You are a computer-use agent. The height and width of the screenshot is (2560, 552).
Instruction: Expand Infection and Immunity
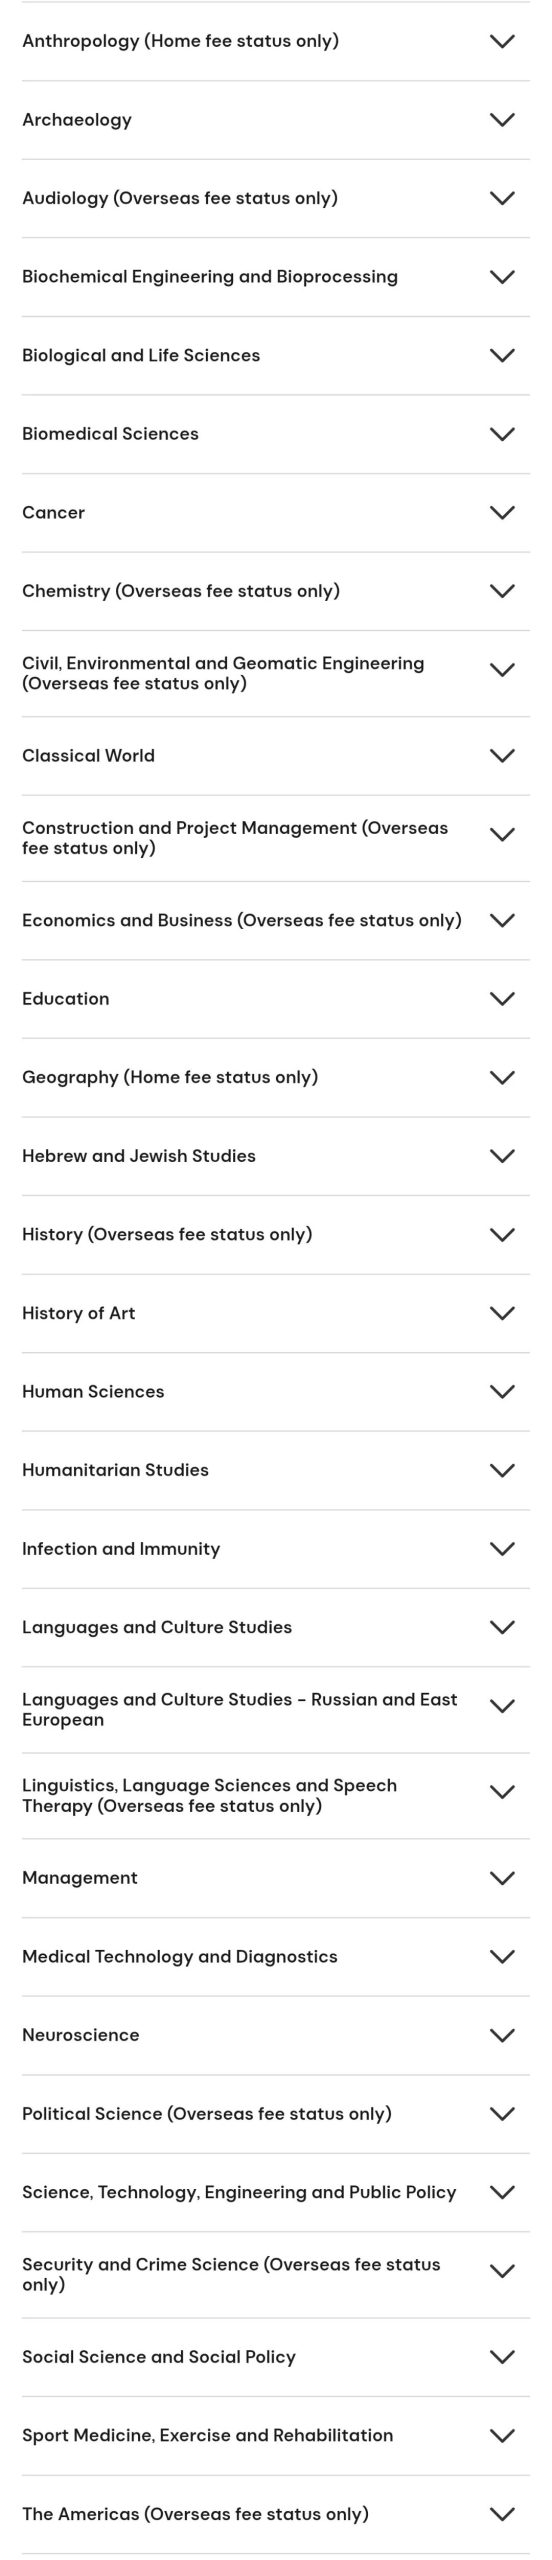click(276, 1548)
